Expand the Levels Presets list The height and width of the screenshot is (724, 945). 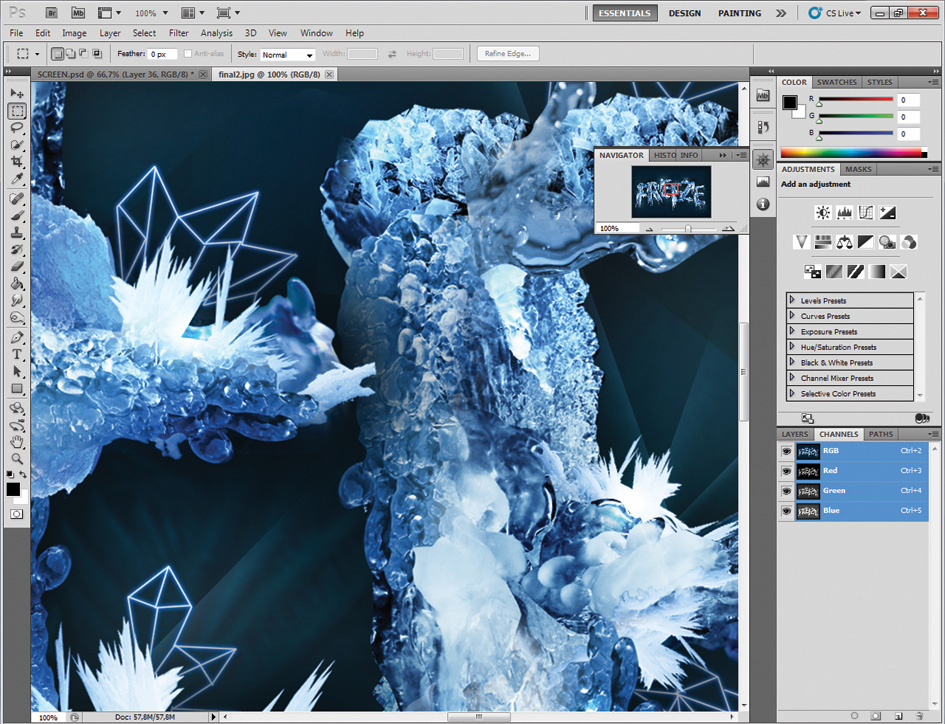pyautogui.click(x=793, y=300)
